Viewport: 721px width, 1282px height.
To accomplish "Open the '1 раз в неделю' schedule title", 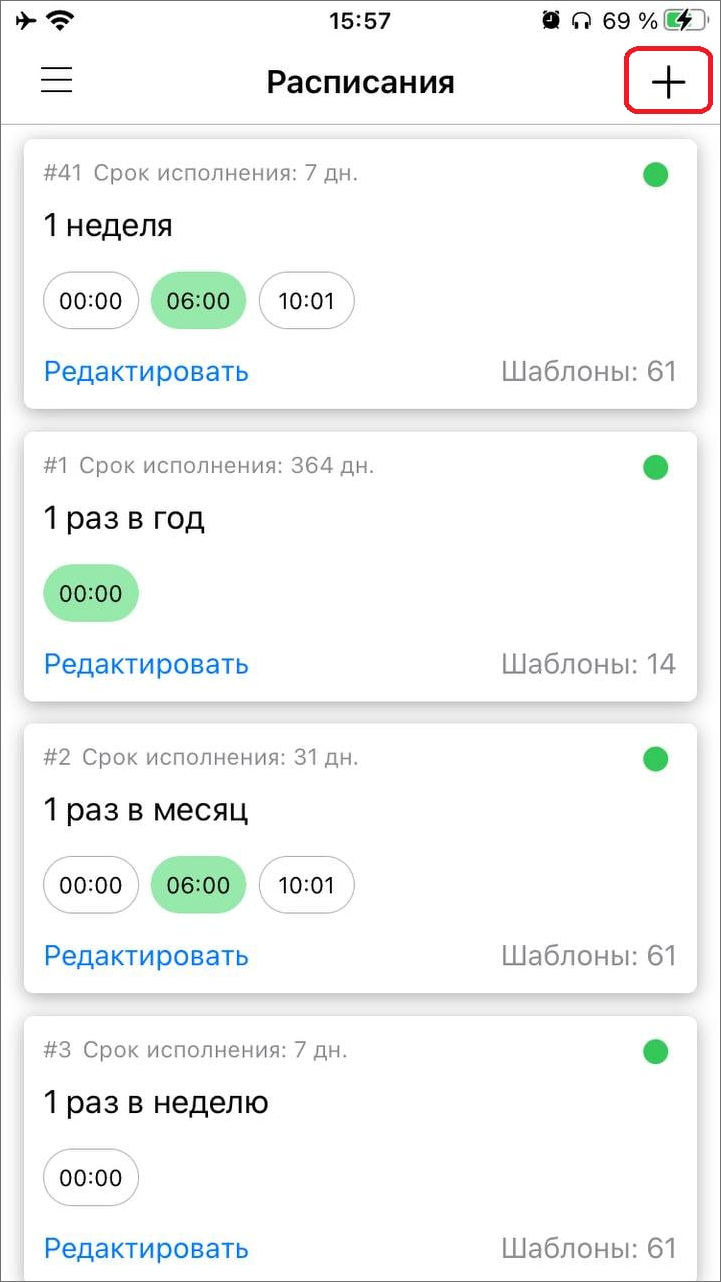I will 156,1103.
